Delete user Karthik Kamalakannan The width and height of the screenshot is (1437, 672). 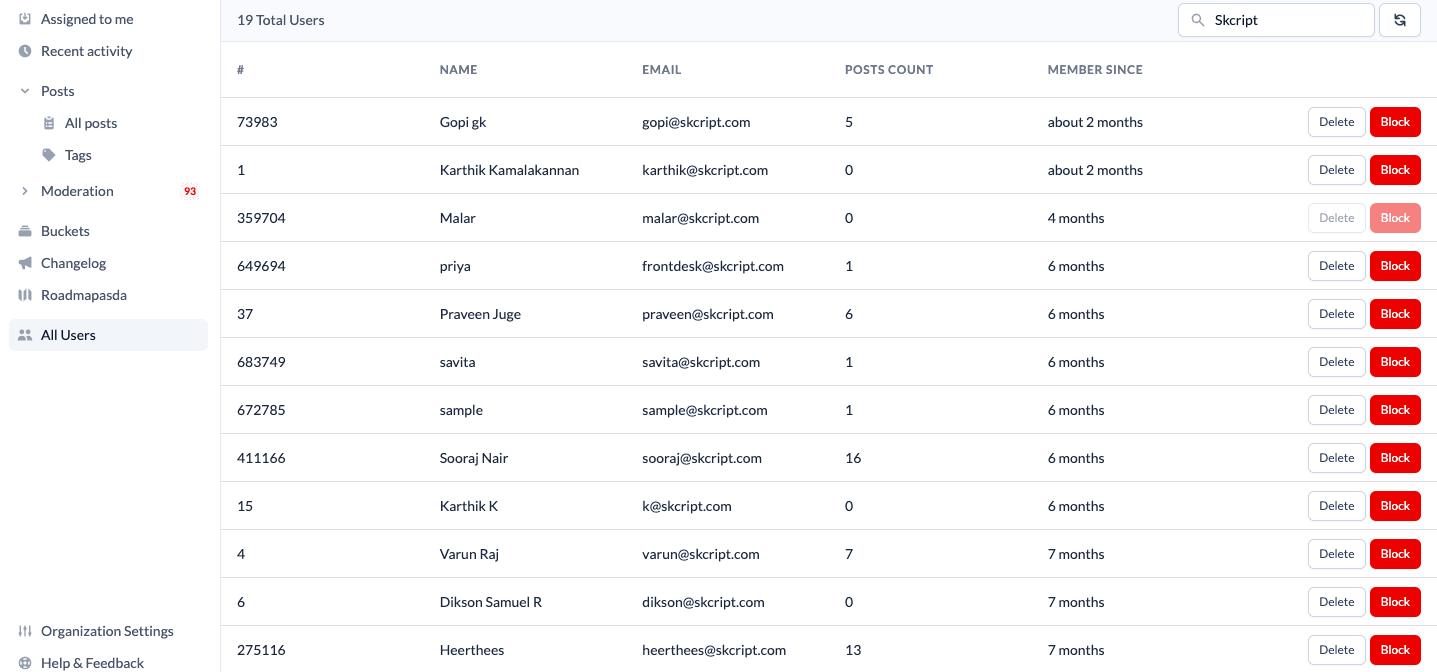click(x=1336, y=170)
